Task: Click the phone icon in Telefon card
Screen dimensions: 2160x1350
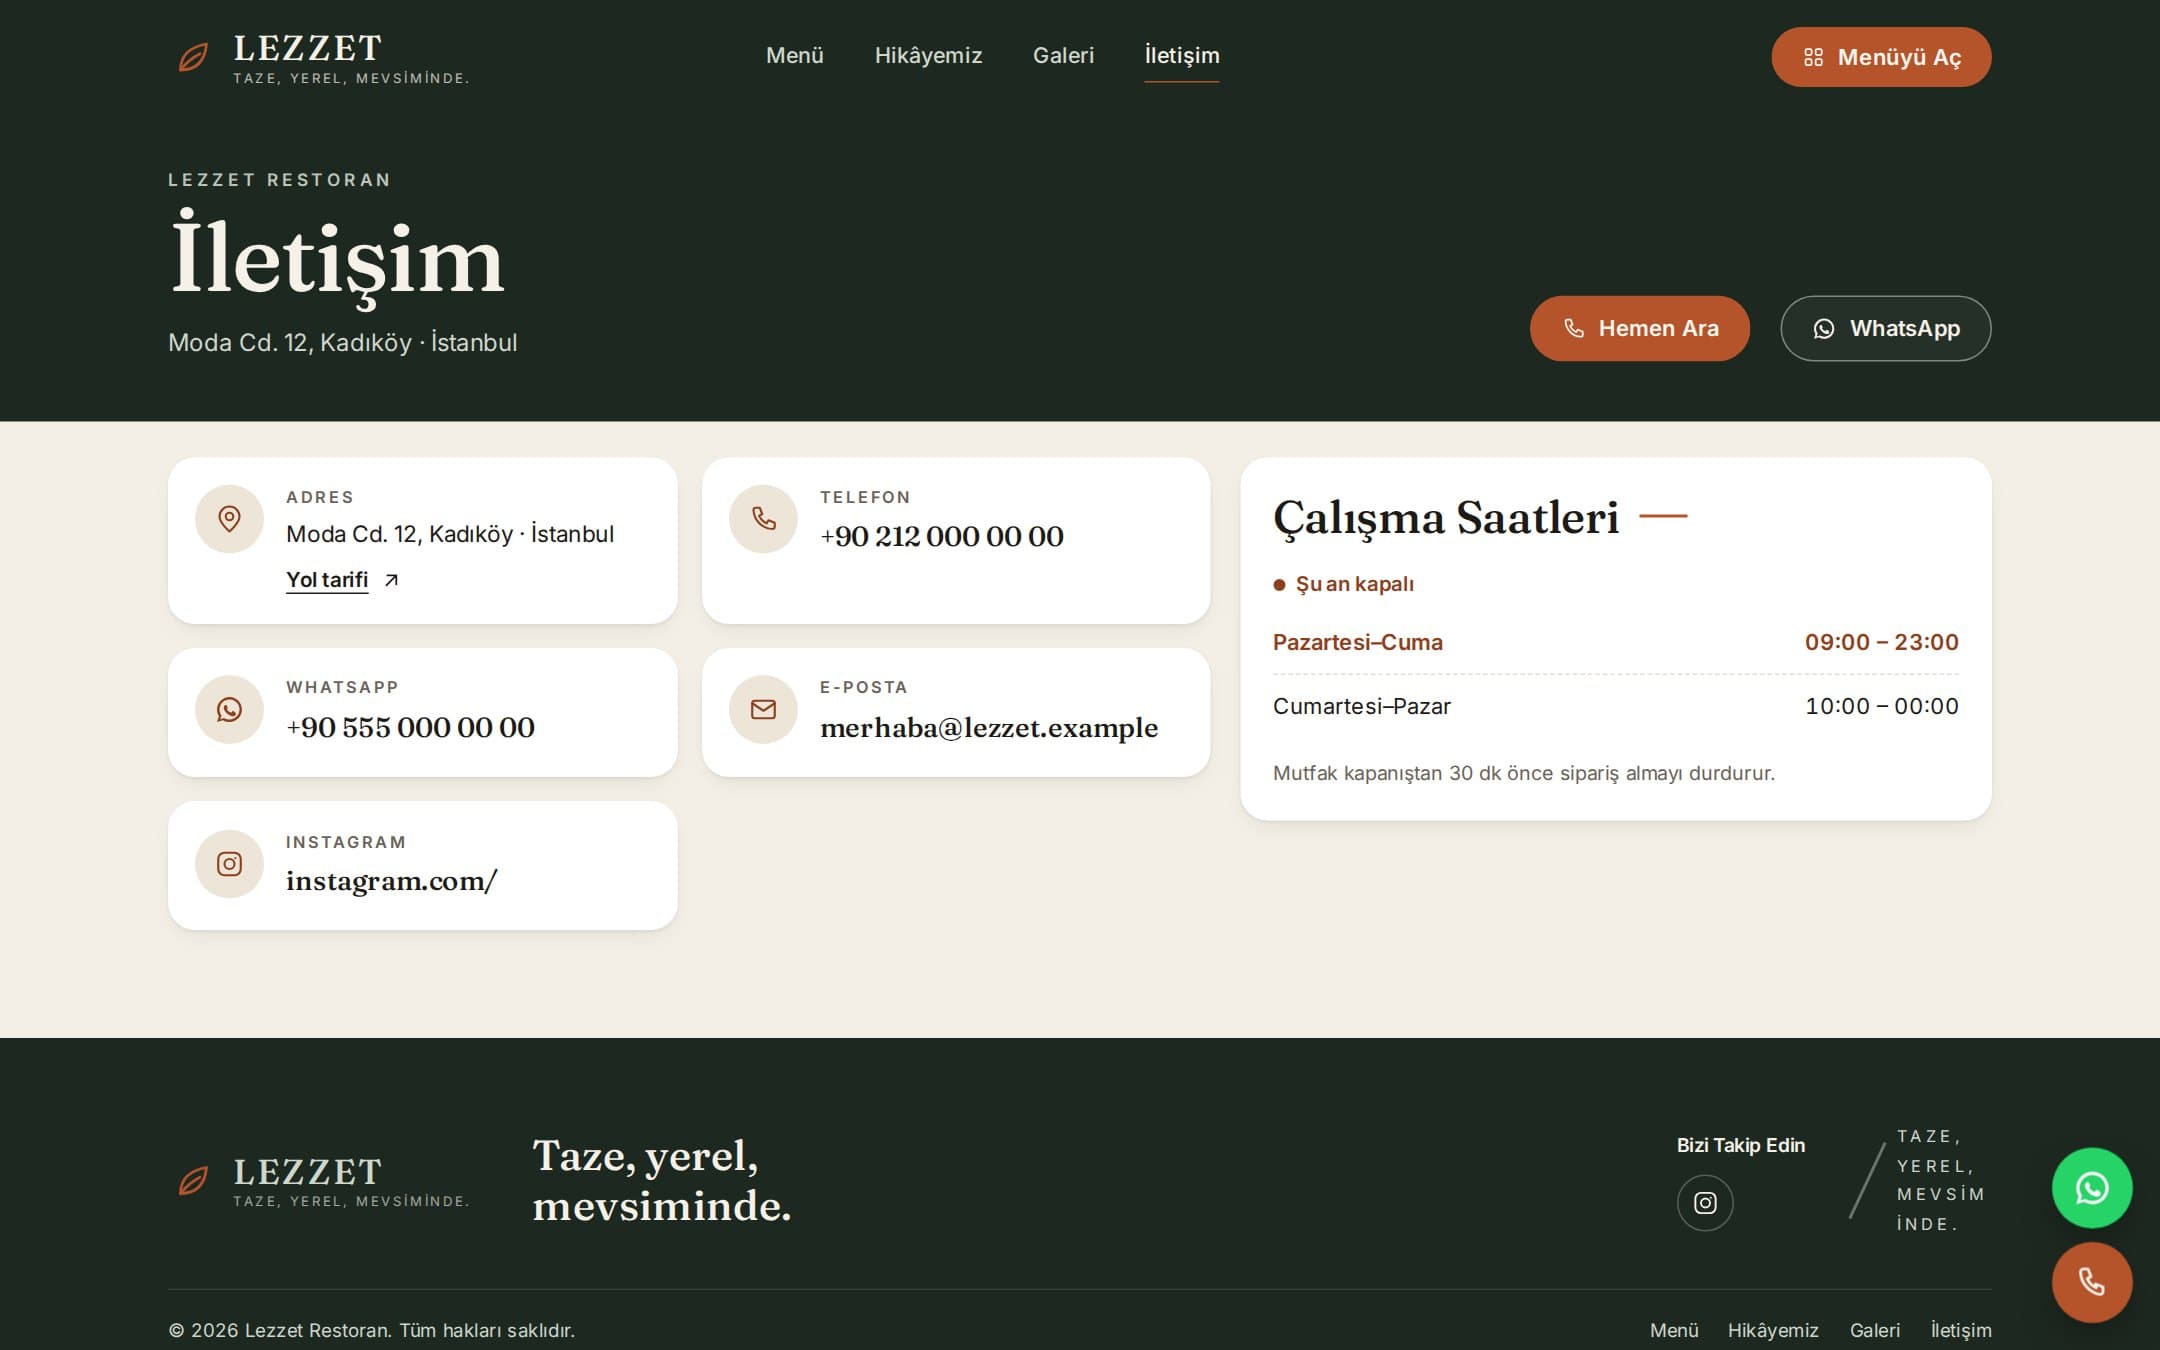Action: (x=763, y=519)
